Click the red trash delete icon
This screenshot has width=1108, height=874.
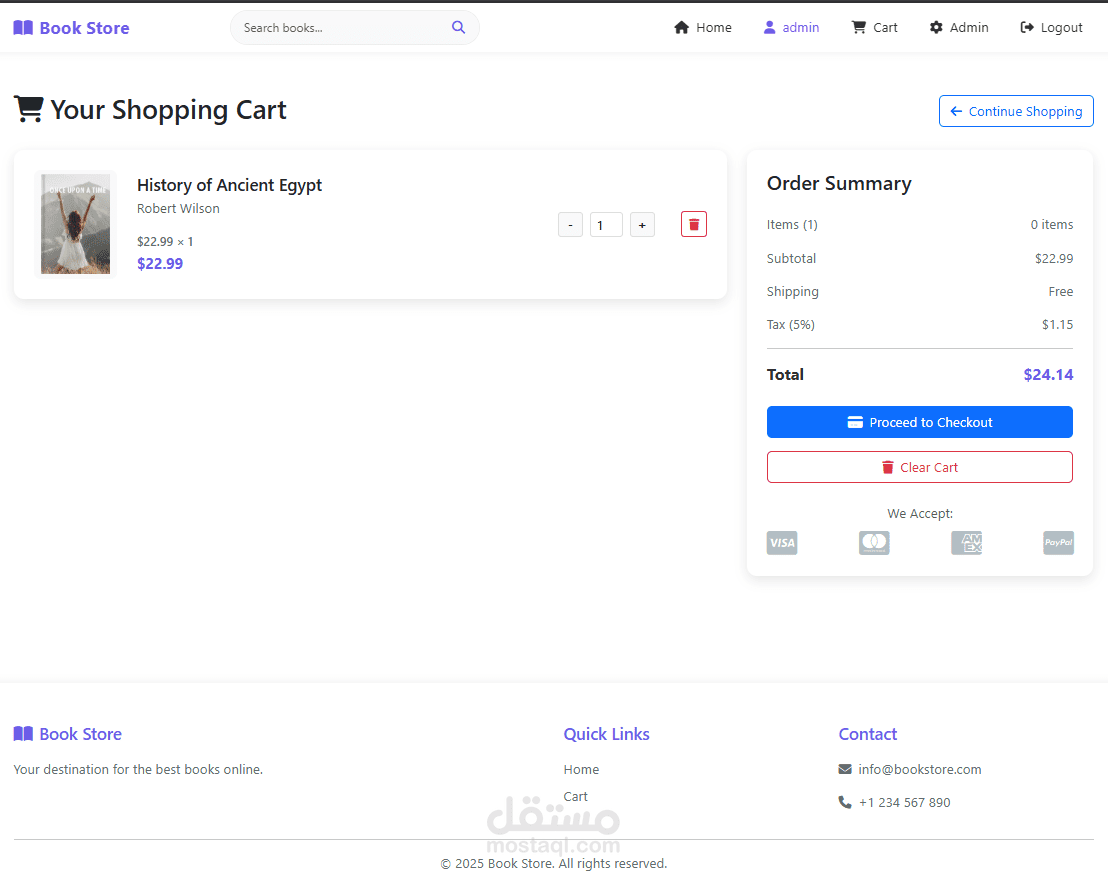coord(694,225)
